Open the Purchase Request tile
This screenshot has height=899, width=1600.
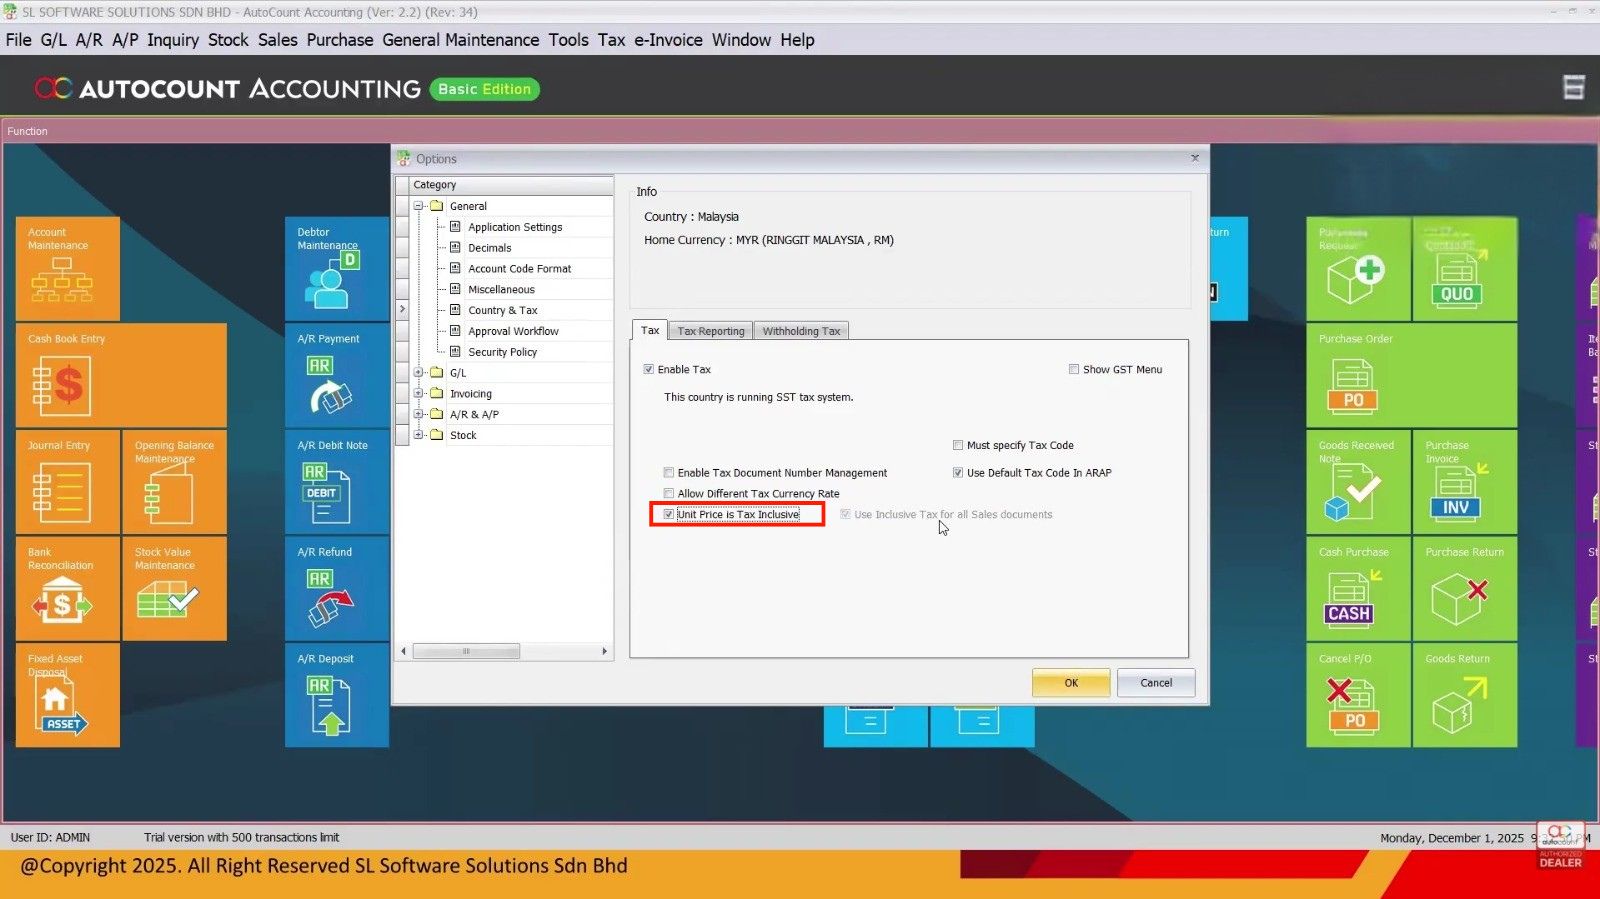tap(1358, 269)
